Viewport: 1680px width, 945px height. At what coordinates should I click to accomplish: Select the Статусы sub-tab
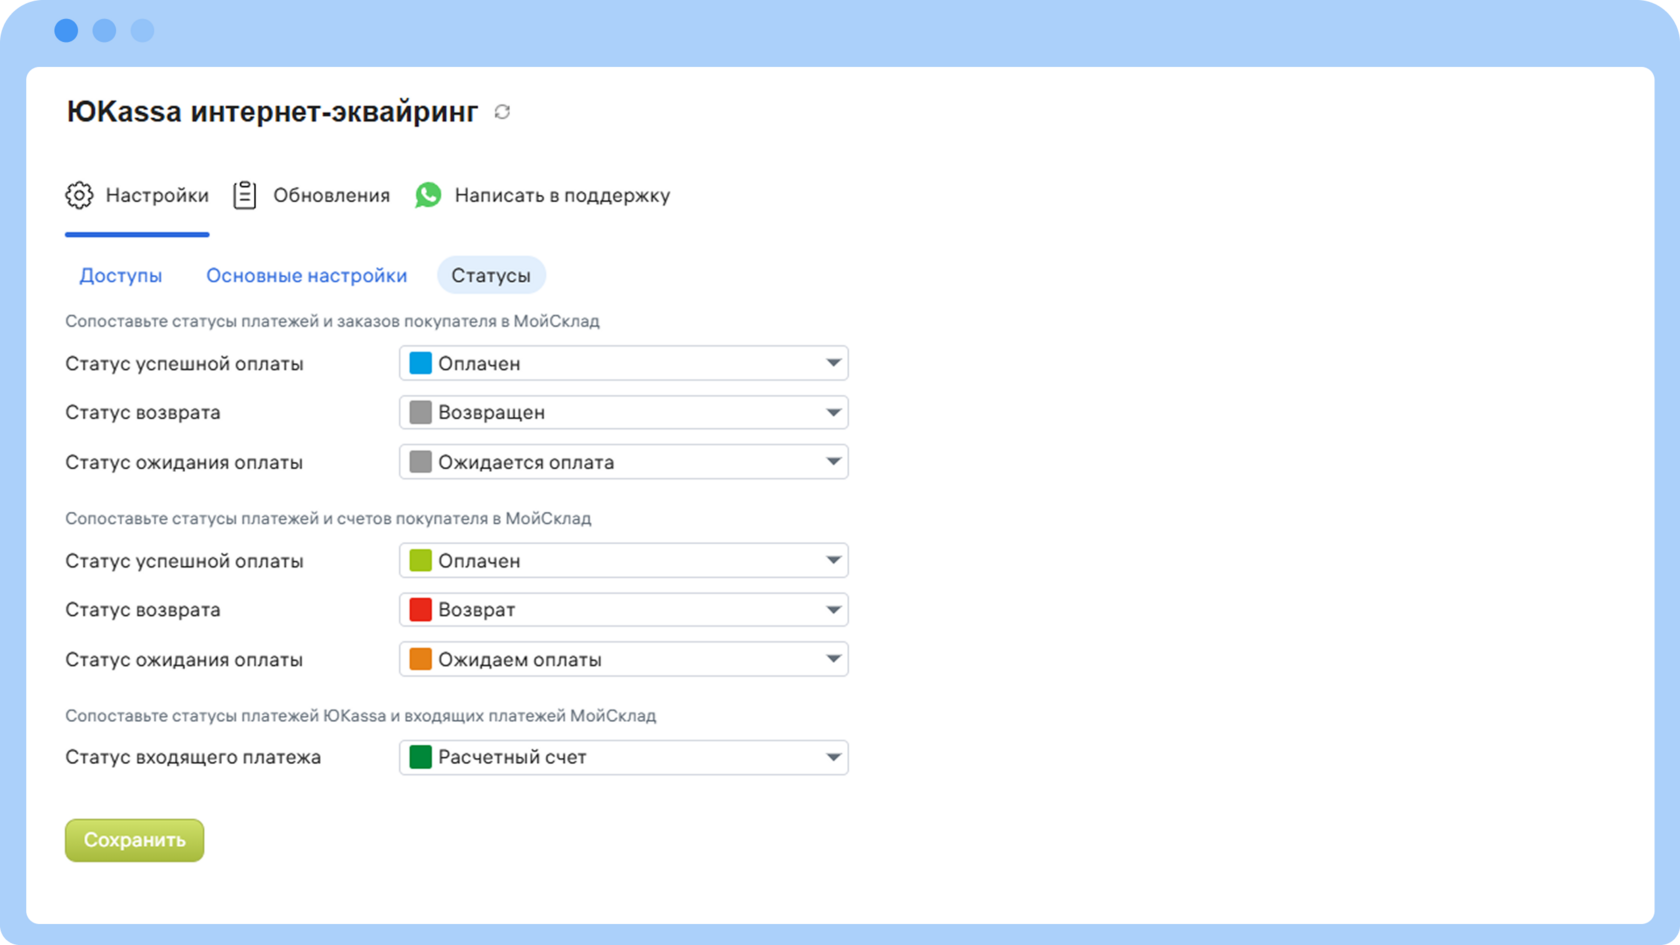[x=491, y=275]
